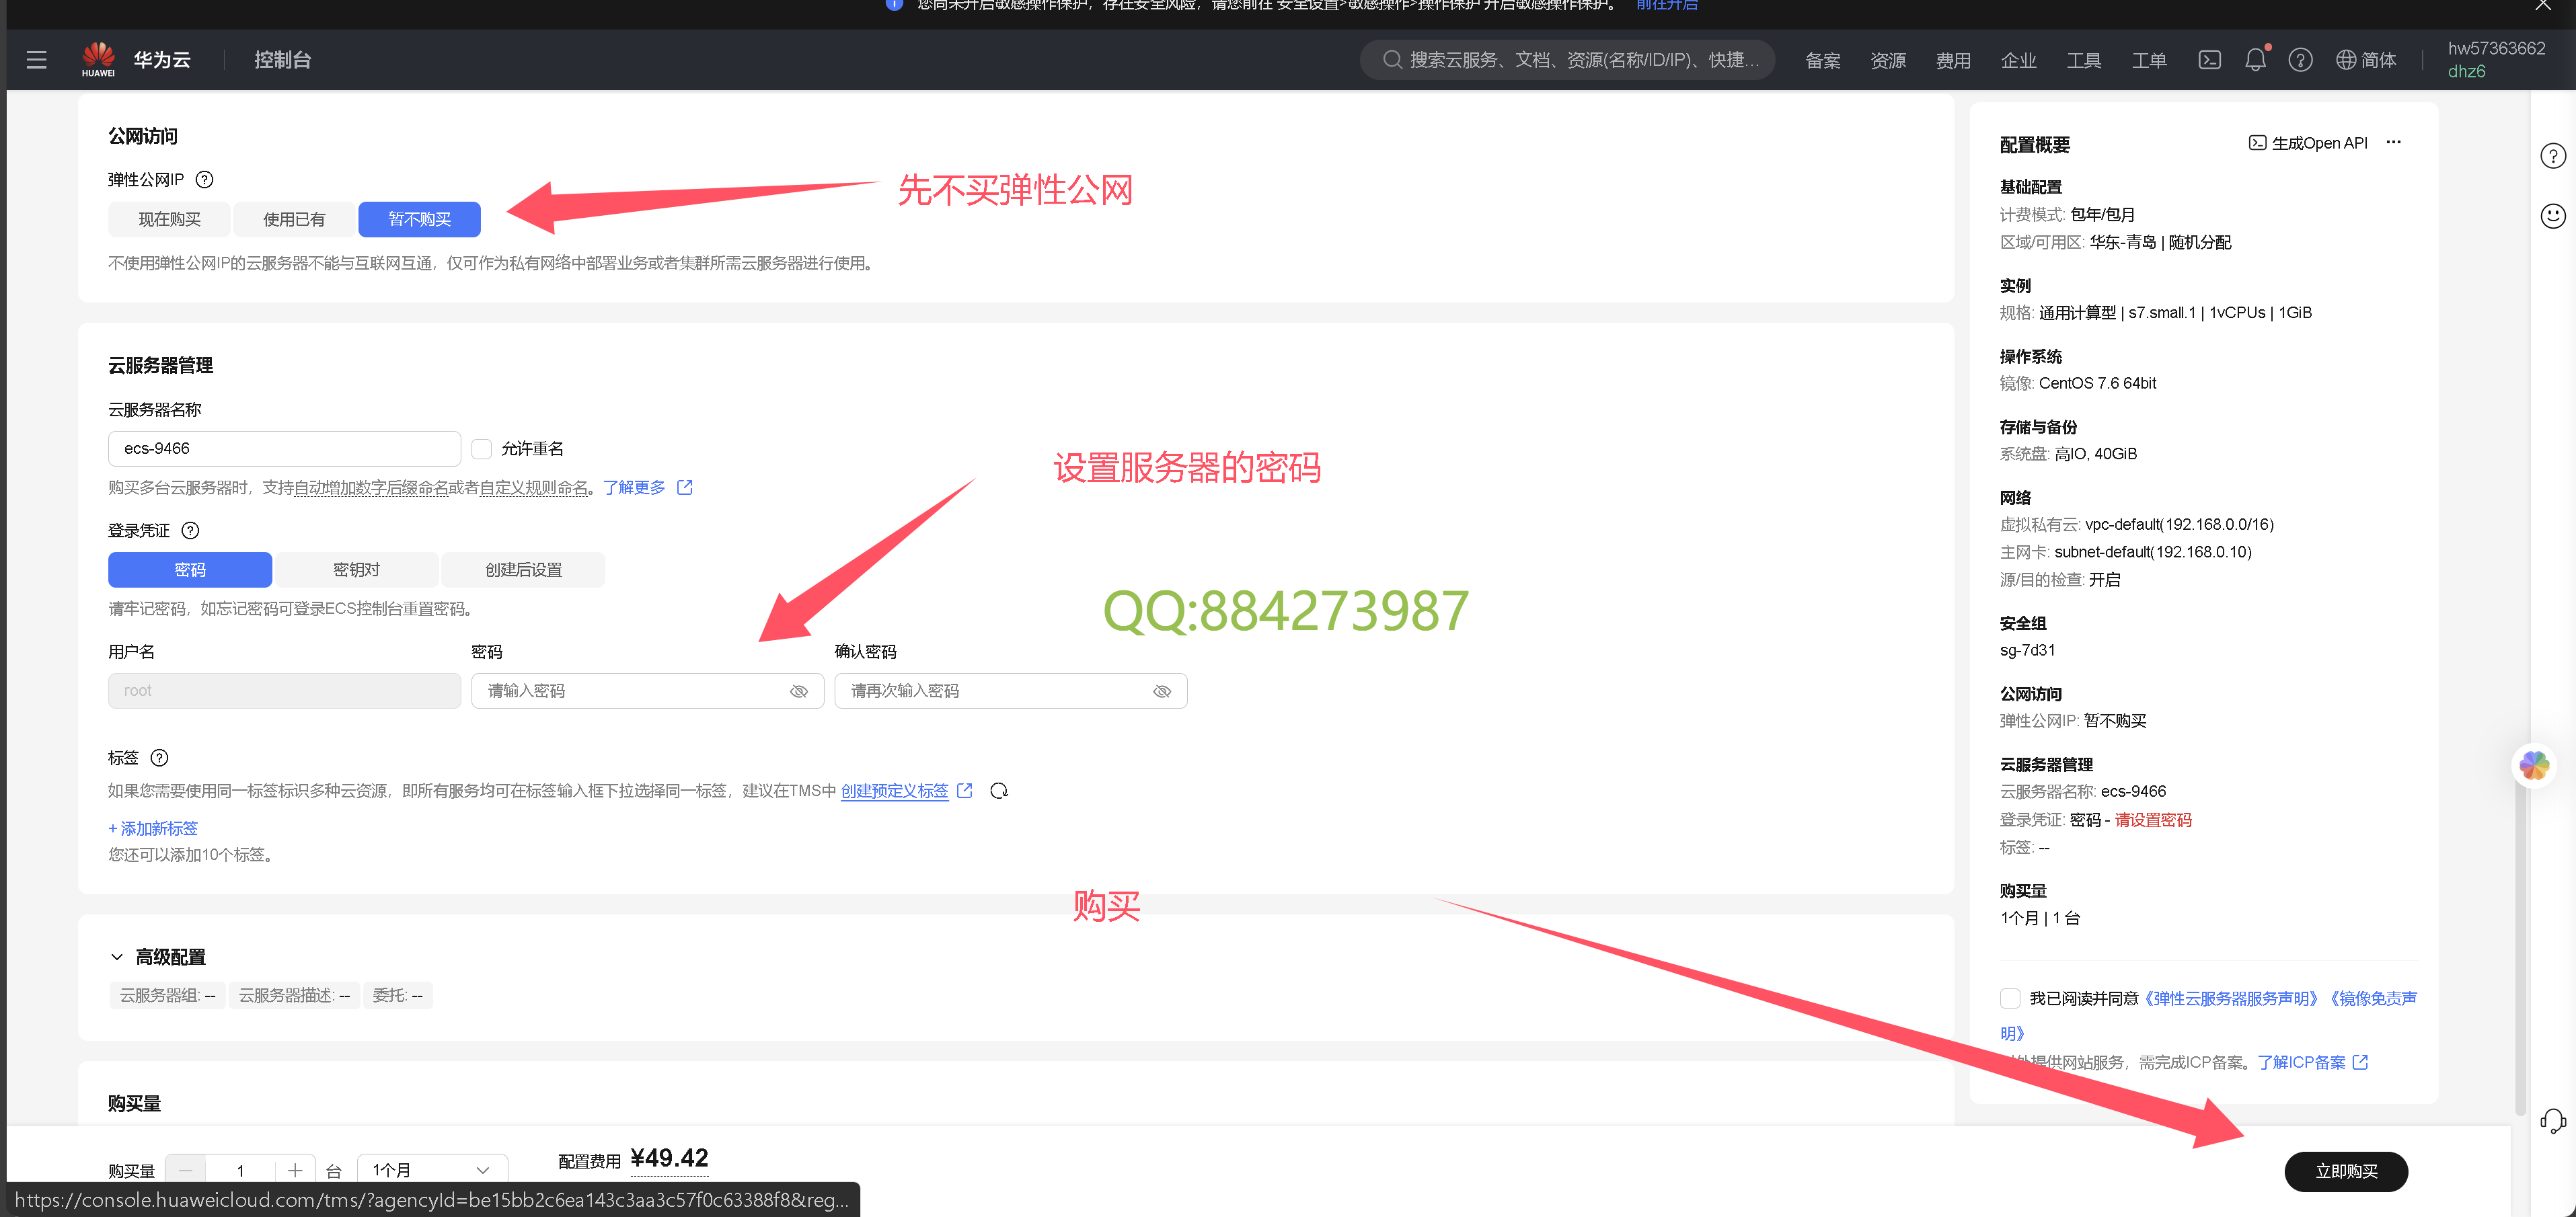The width and height of the screenshot is (2576, 1217).
Task: Click the server name field ecs-9466
Action: tap(284, 448)
